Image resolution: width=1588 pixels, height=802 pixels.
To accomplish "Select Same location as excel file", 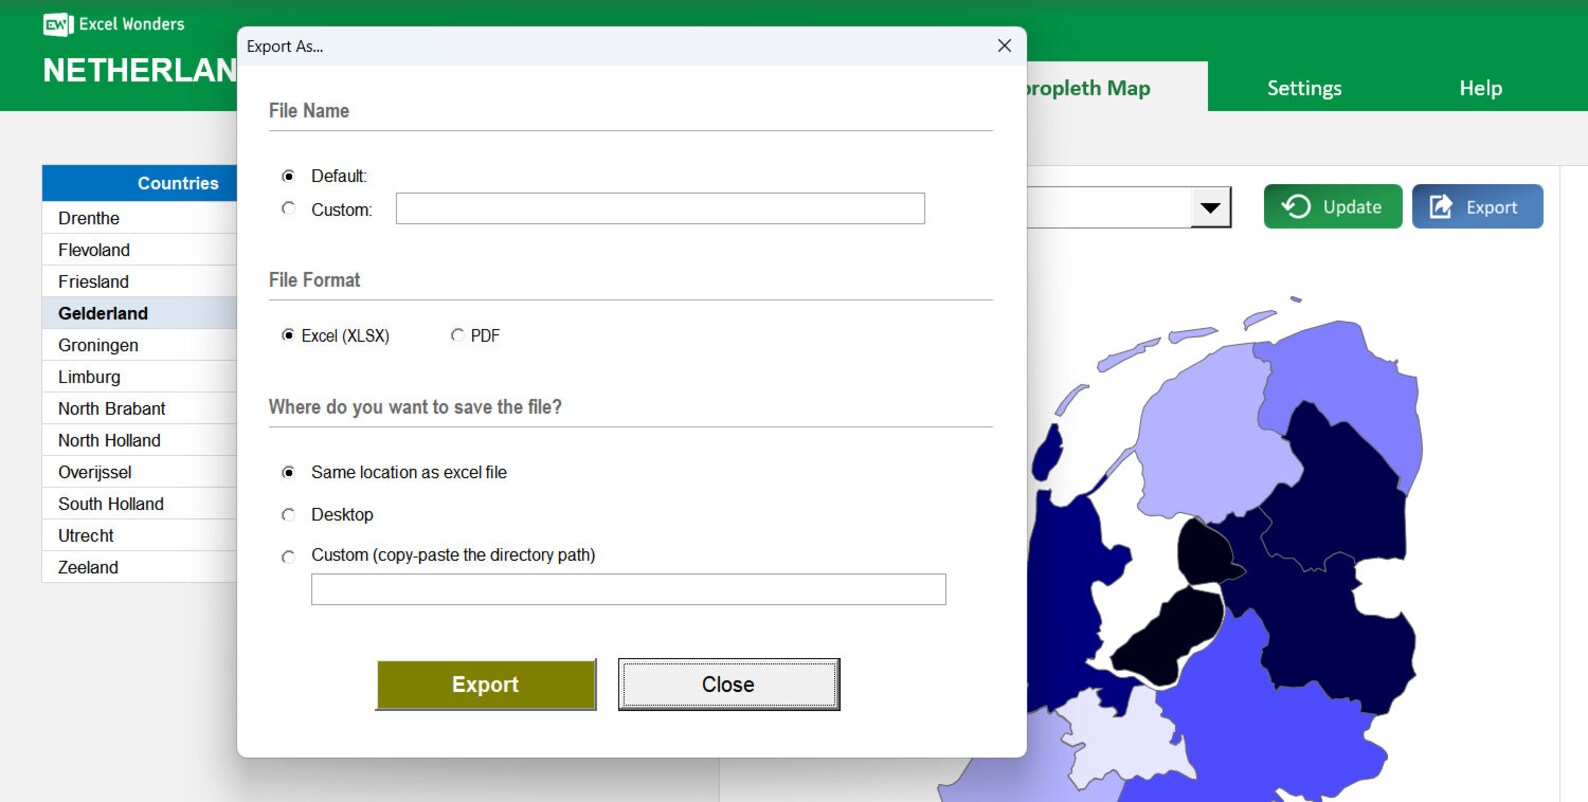I will click(x=289, y=472).
